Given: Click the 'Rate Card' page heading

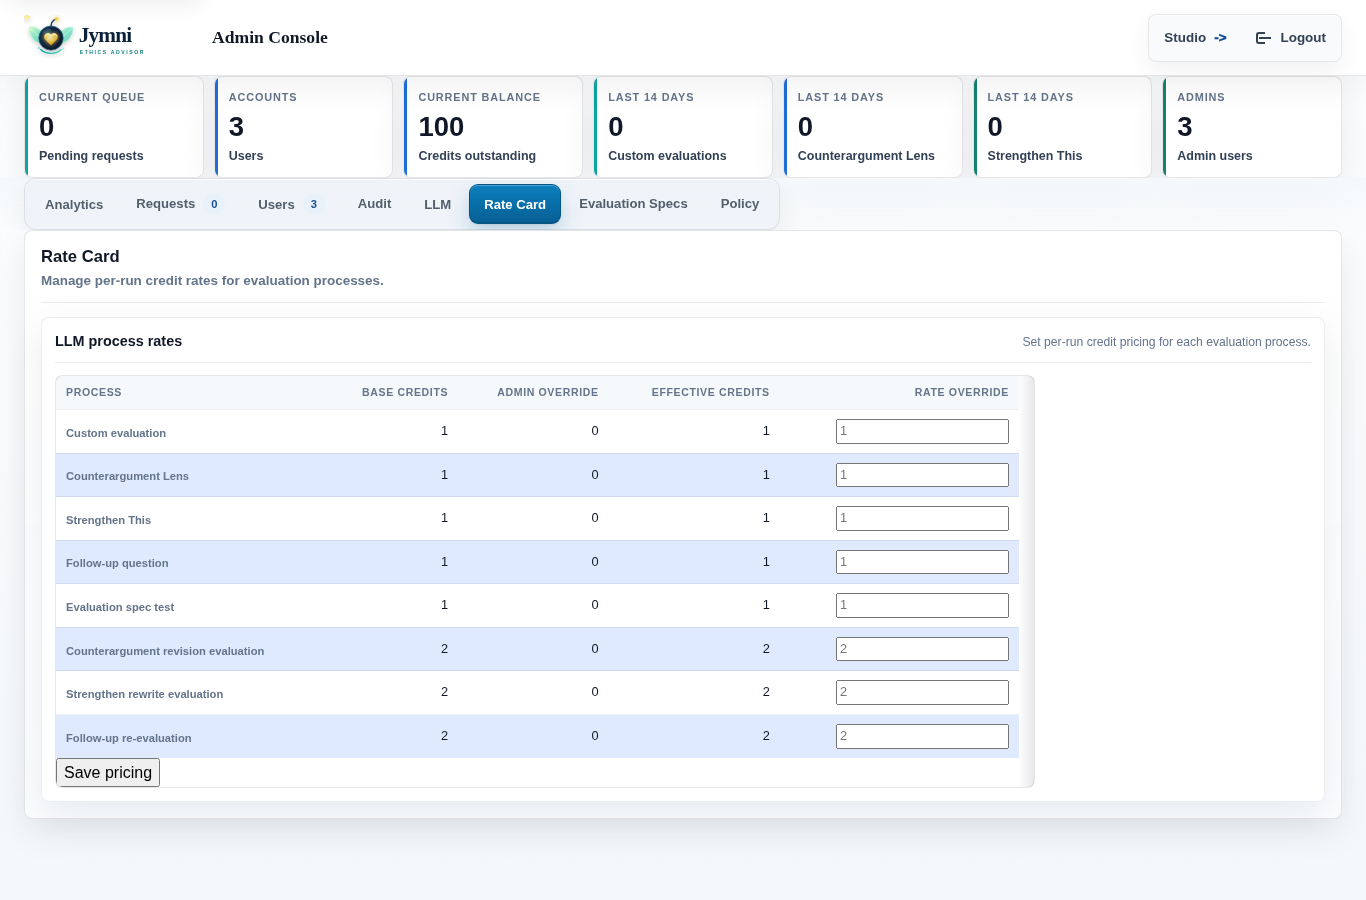Looking at the screenshot, I should coord(80,256).
